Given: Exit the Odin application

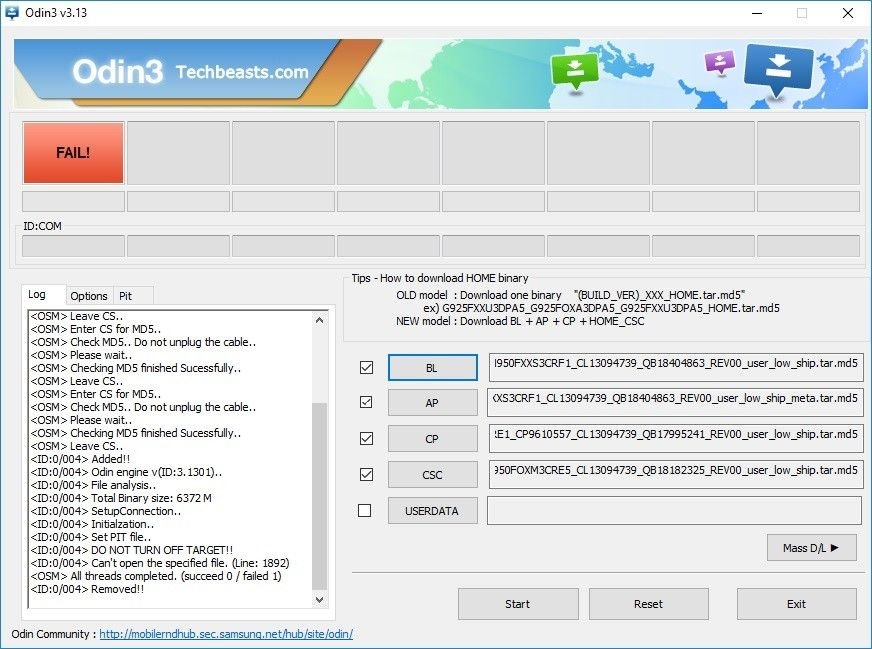Looking at the screenshot, I should coord(796,604).
